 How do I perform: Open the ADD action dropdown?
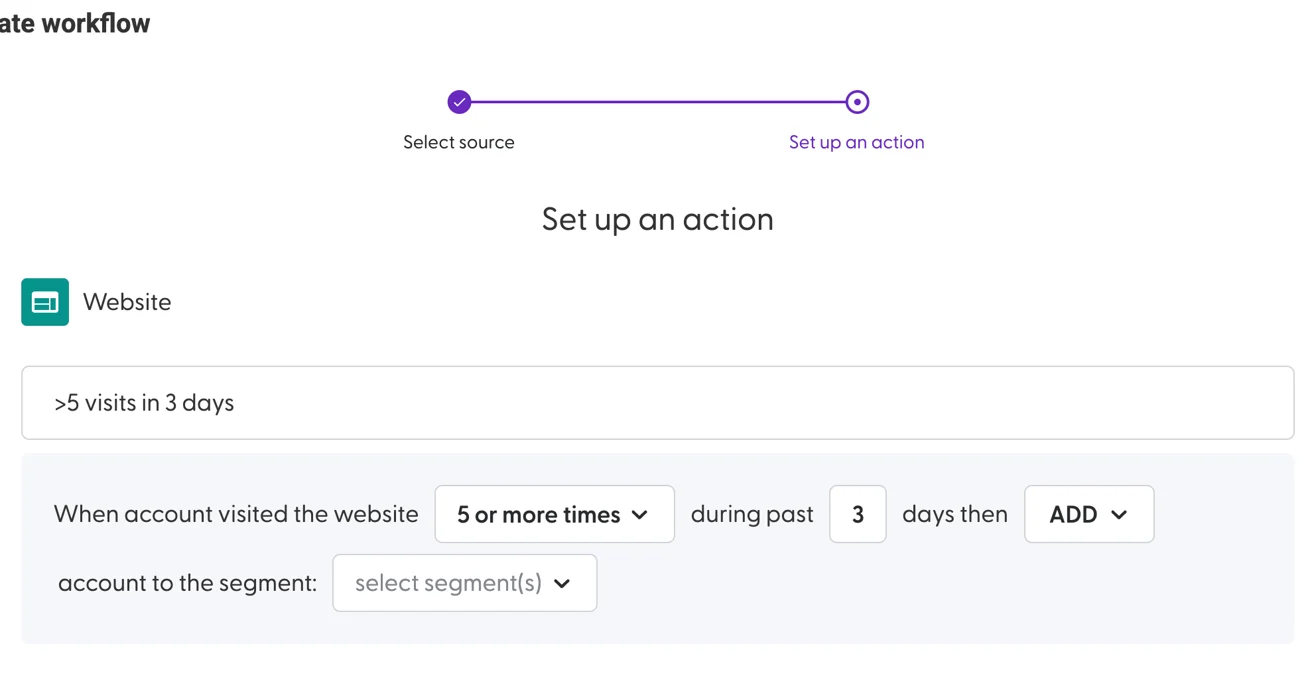[1089, 514]
